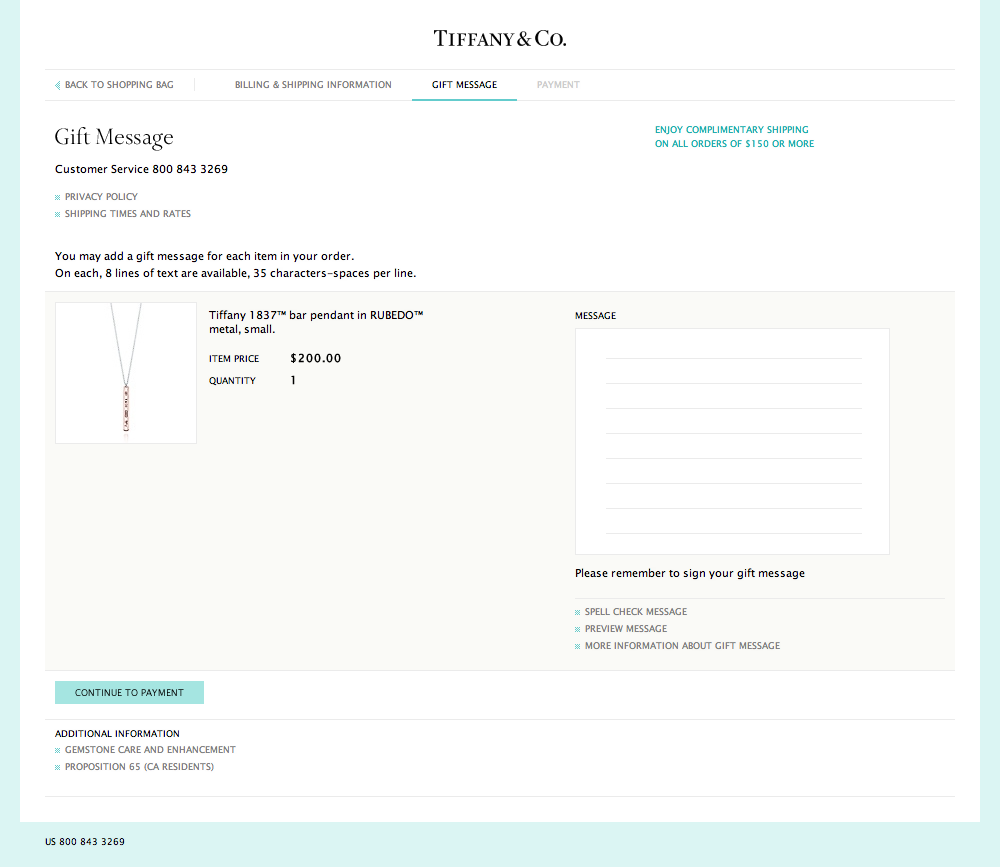The height and width of the screenshot is (867, 1000).
Task: Click inside the gift message text area
Action: [x=731, y=440]
